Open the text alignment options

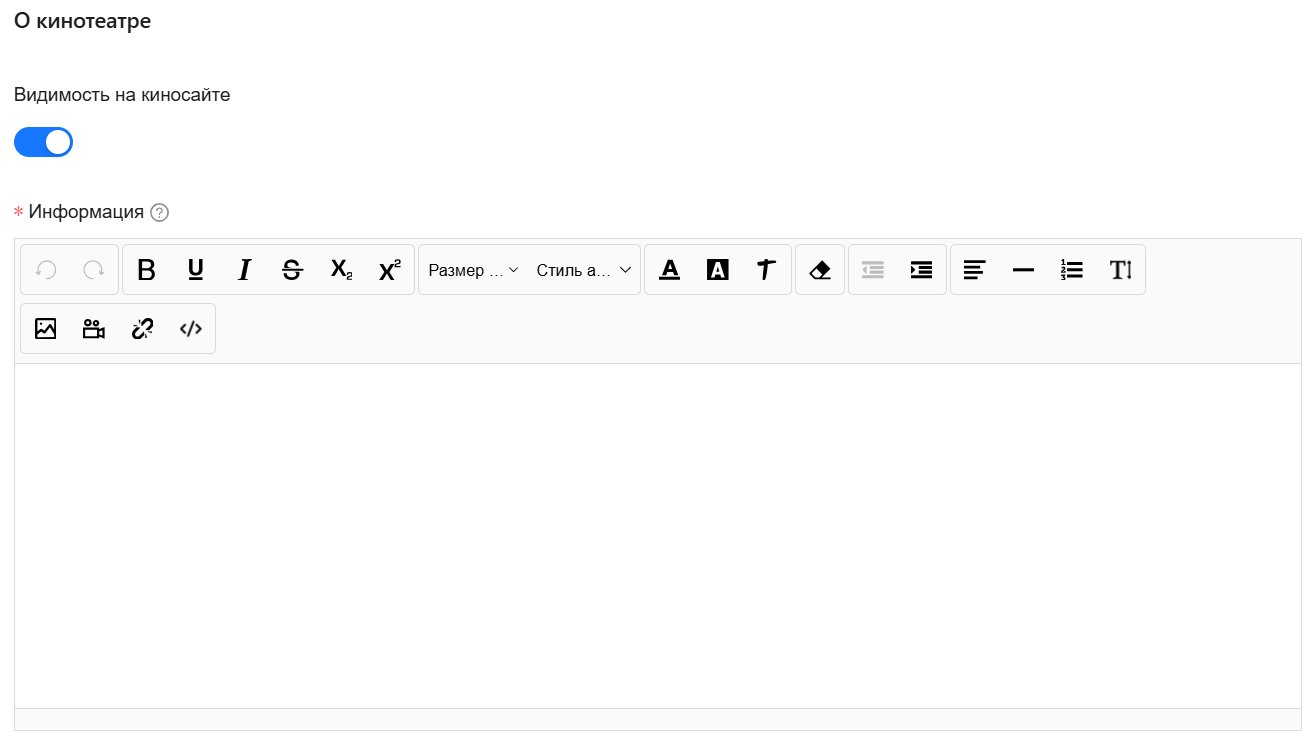975,270
